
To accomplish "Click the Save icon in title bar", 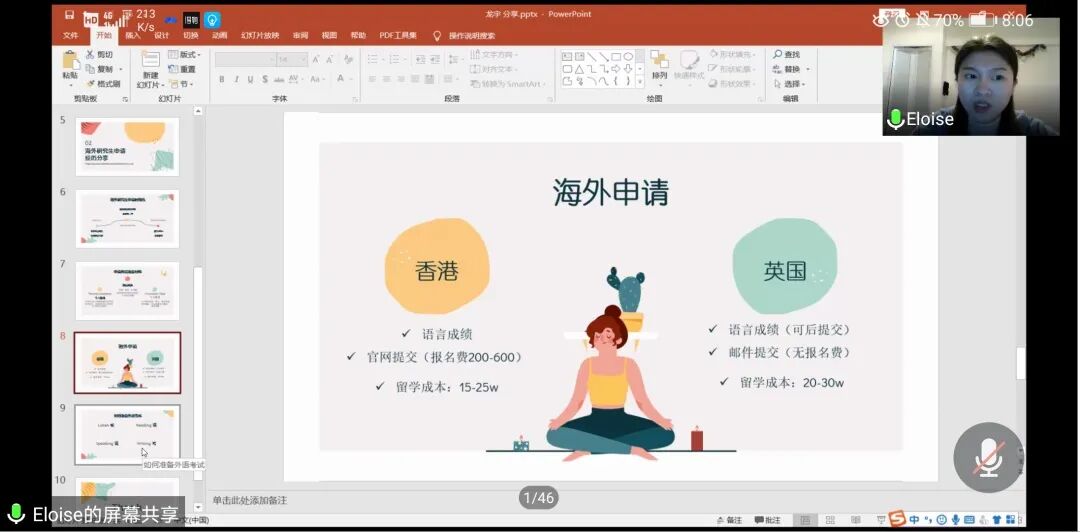I will click(x=69, y=15).
